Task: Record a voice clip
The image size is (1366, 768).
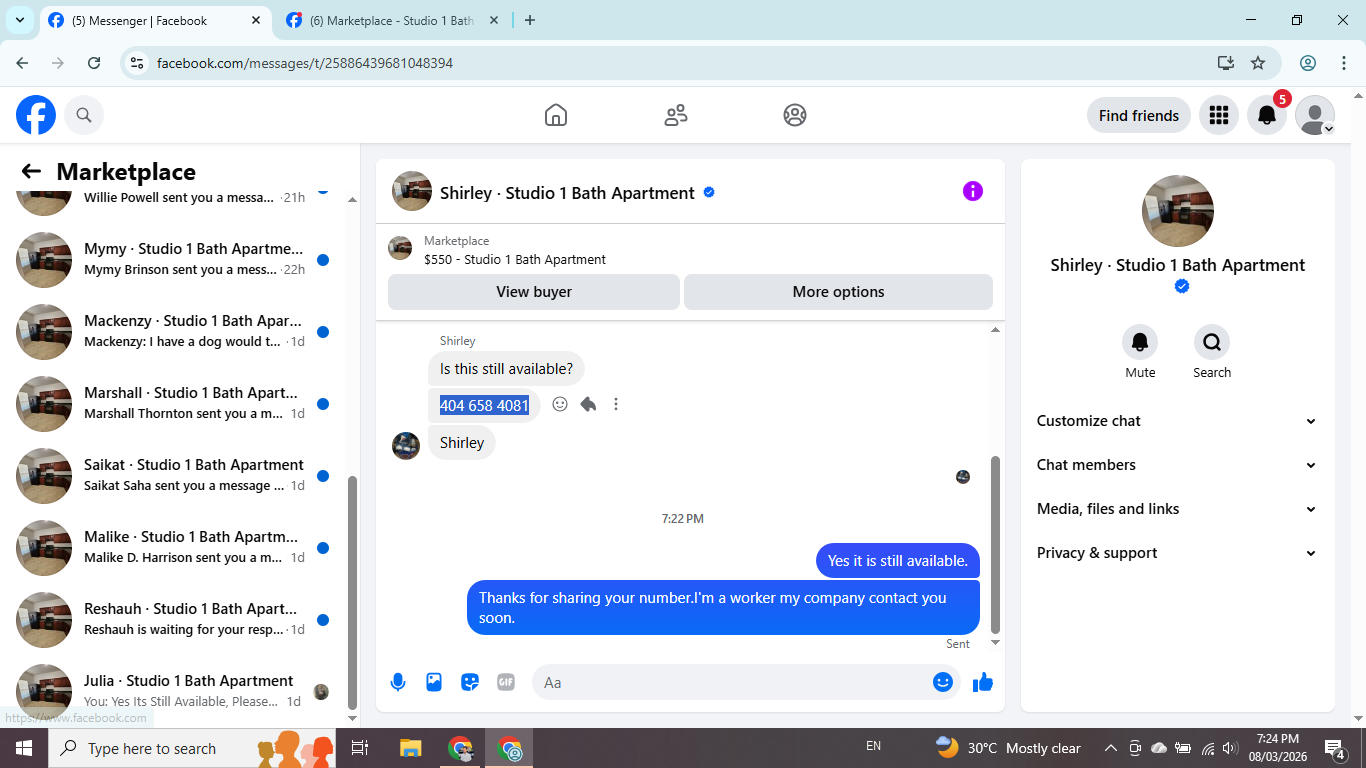Action: click(x=398, y=682)
